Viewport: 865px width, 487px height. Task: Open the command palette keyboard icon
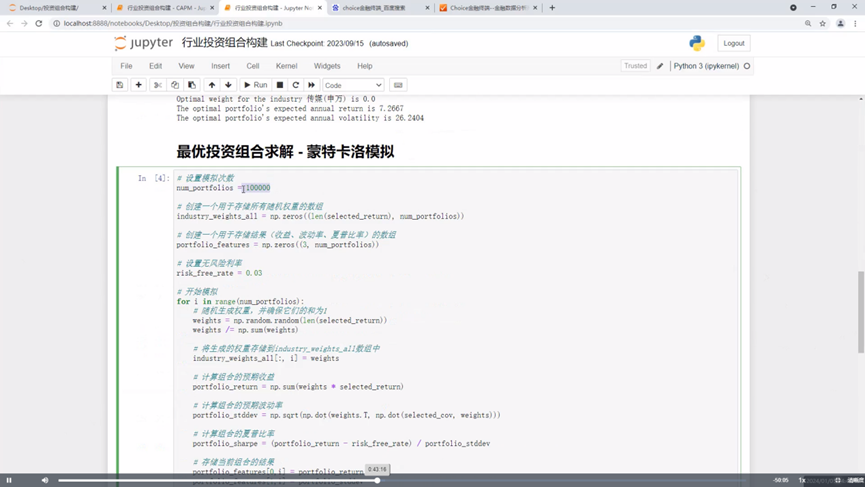(x=398, y=85)
